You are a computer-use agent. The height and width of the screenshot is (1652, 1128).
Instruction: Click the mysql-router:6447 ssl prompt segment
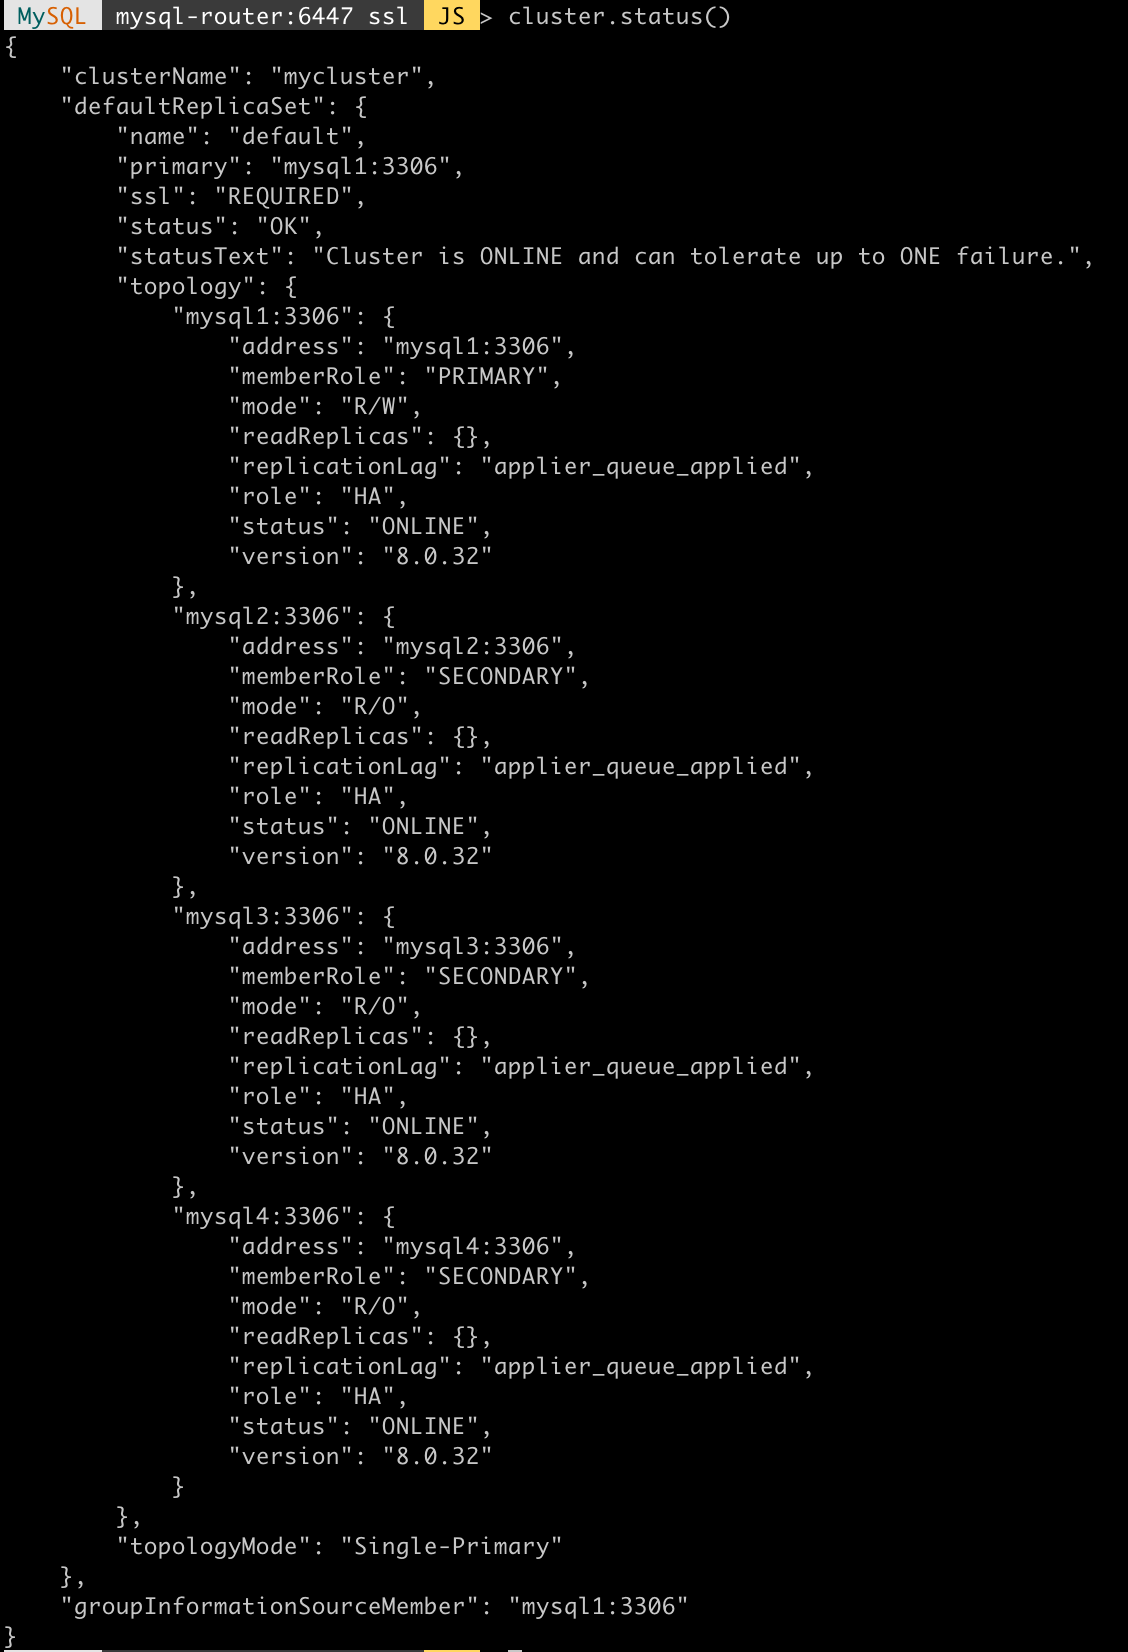[262, 16]
